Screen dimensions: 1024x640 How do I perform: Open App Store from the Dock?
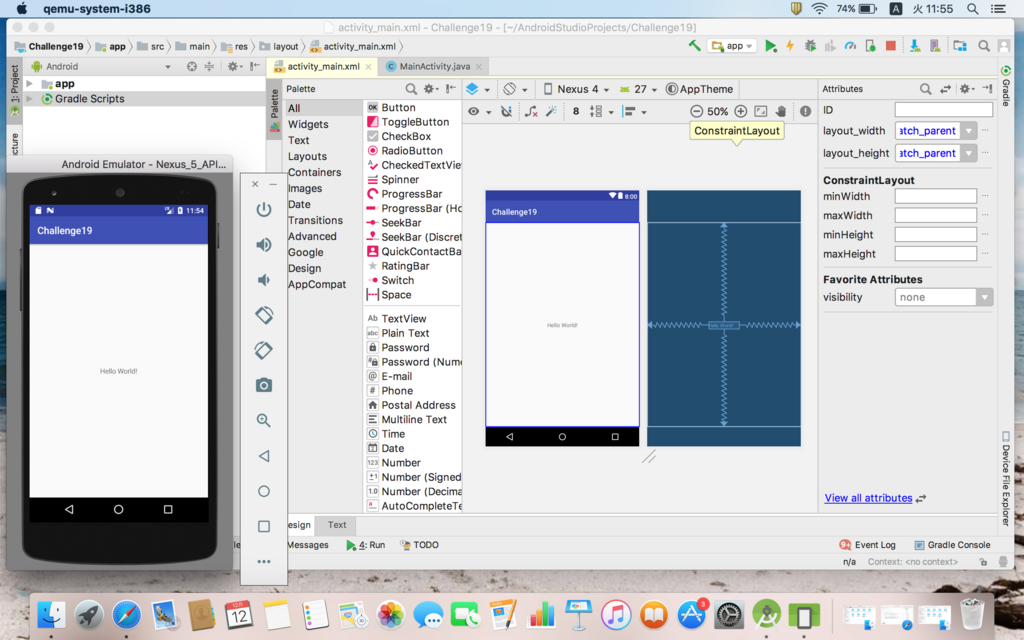pyautogui.click(x=691, y=615)
